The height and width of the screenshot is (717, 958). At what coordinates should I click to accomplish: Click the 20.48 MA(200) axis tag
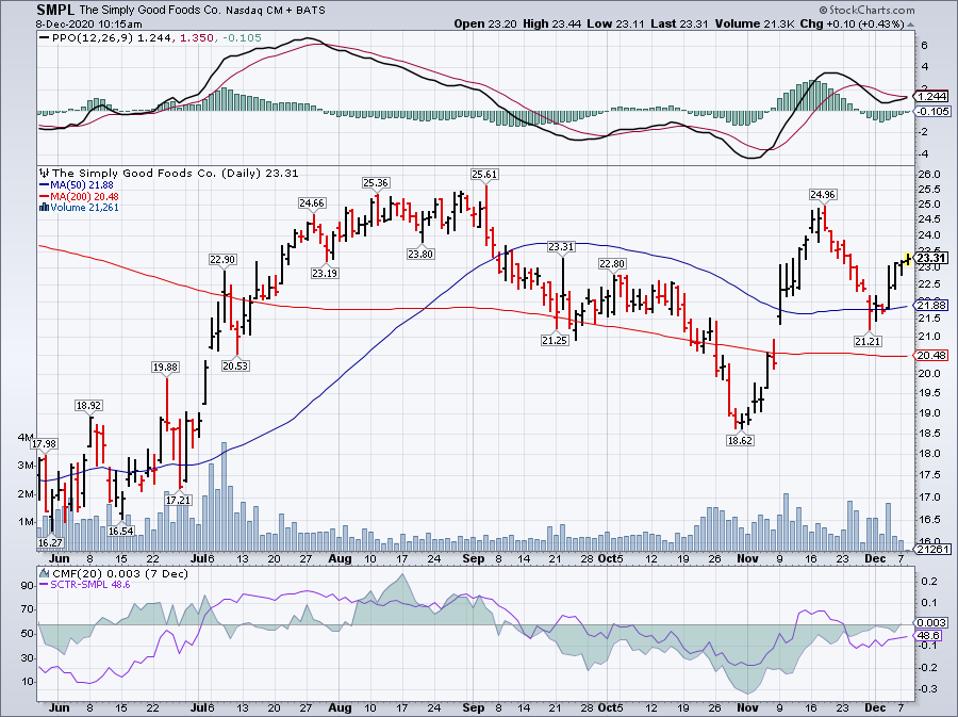coord(932,355)
